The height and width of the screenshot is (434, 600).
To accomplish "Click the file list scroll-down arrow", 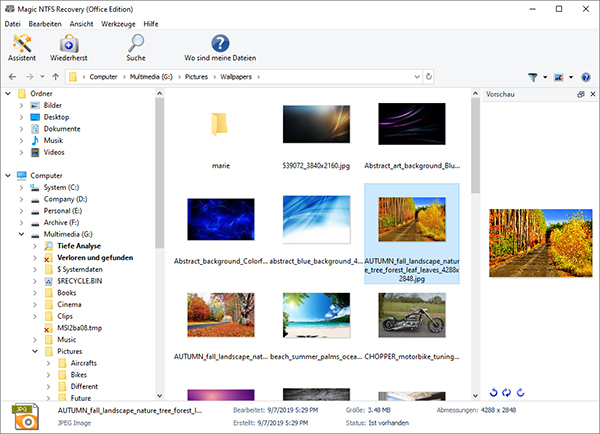I will tap(475, 396).
